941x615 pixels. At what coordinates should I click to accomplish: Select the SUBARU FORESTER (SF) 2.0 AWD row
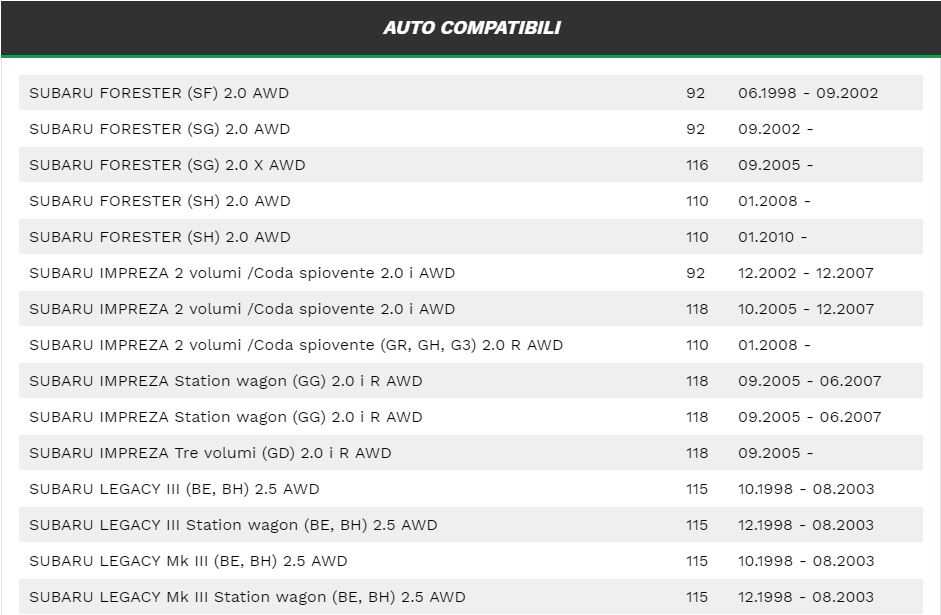click(x=470, y=93)
